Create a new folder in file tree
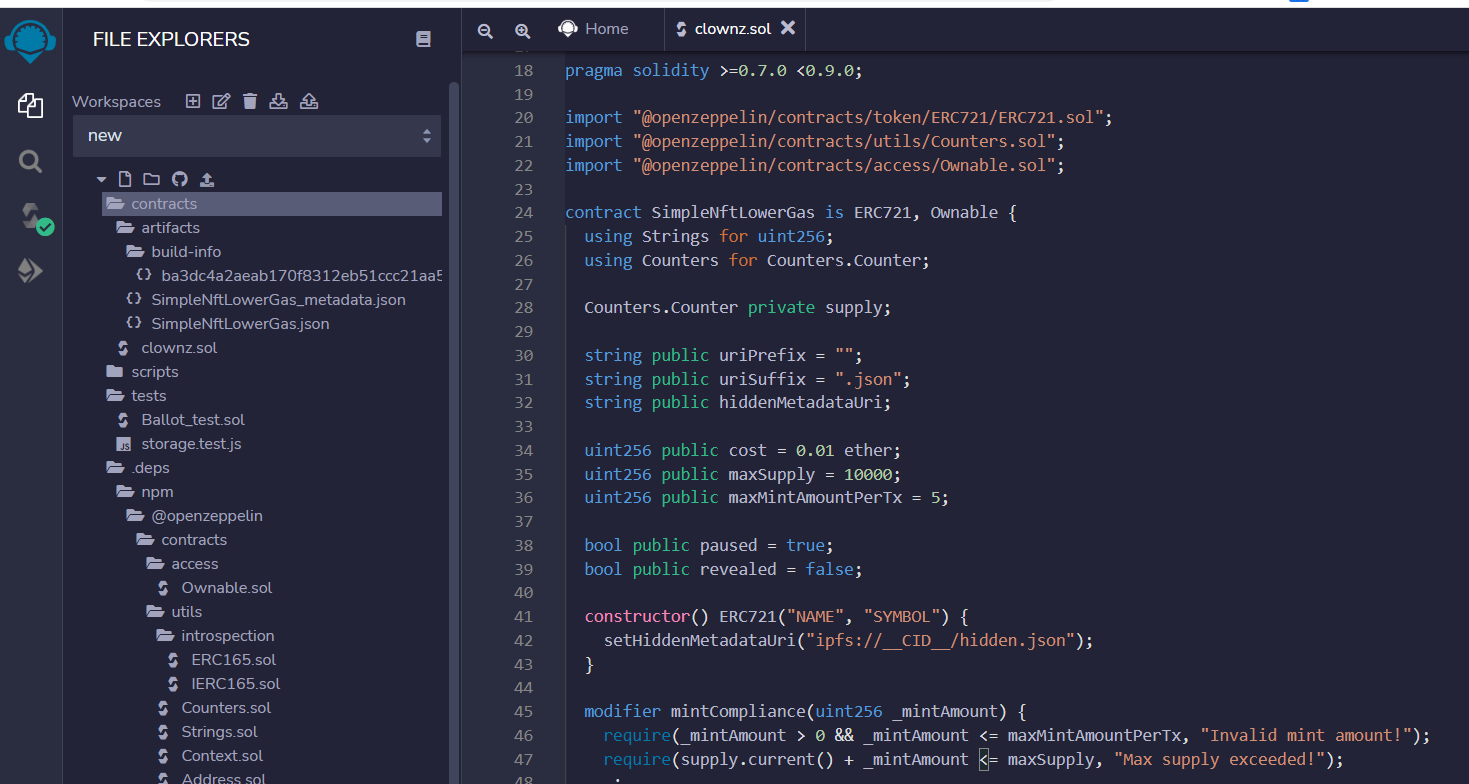Image resolution: width=1469 pixels, height=784 pixels. click(x=151, y=179)
